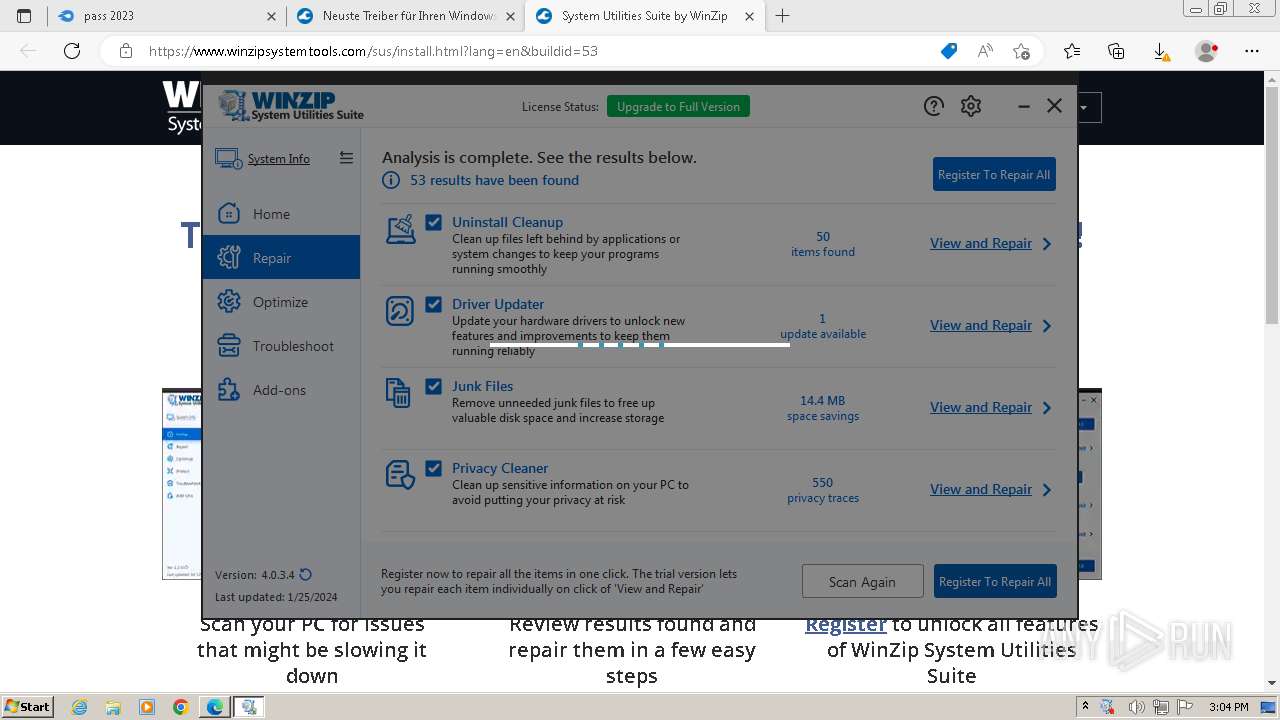
Task: Show hidden tray icons arrow
Action: (x=1086, y=706)
